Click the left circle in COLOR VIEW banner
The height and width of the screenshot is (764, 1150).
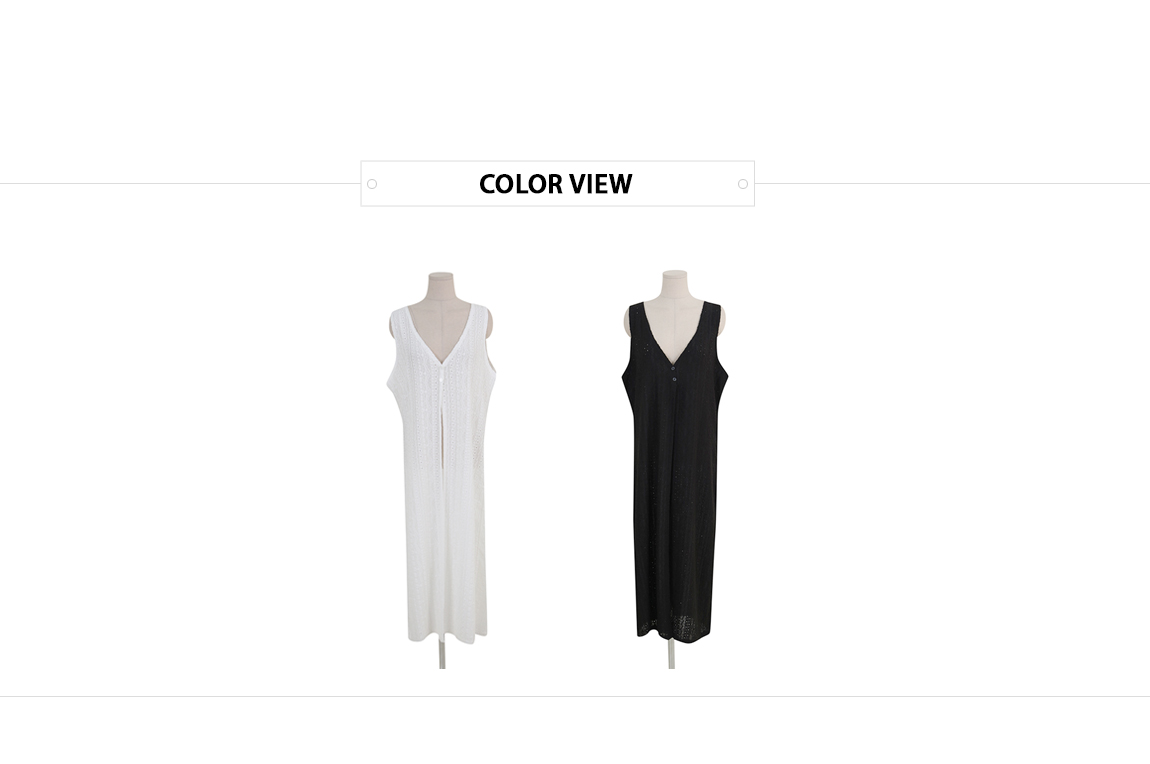pyautogui.click(x=372, y=184)
